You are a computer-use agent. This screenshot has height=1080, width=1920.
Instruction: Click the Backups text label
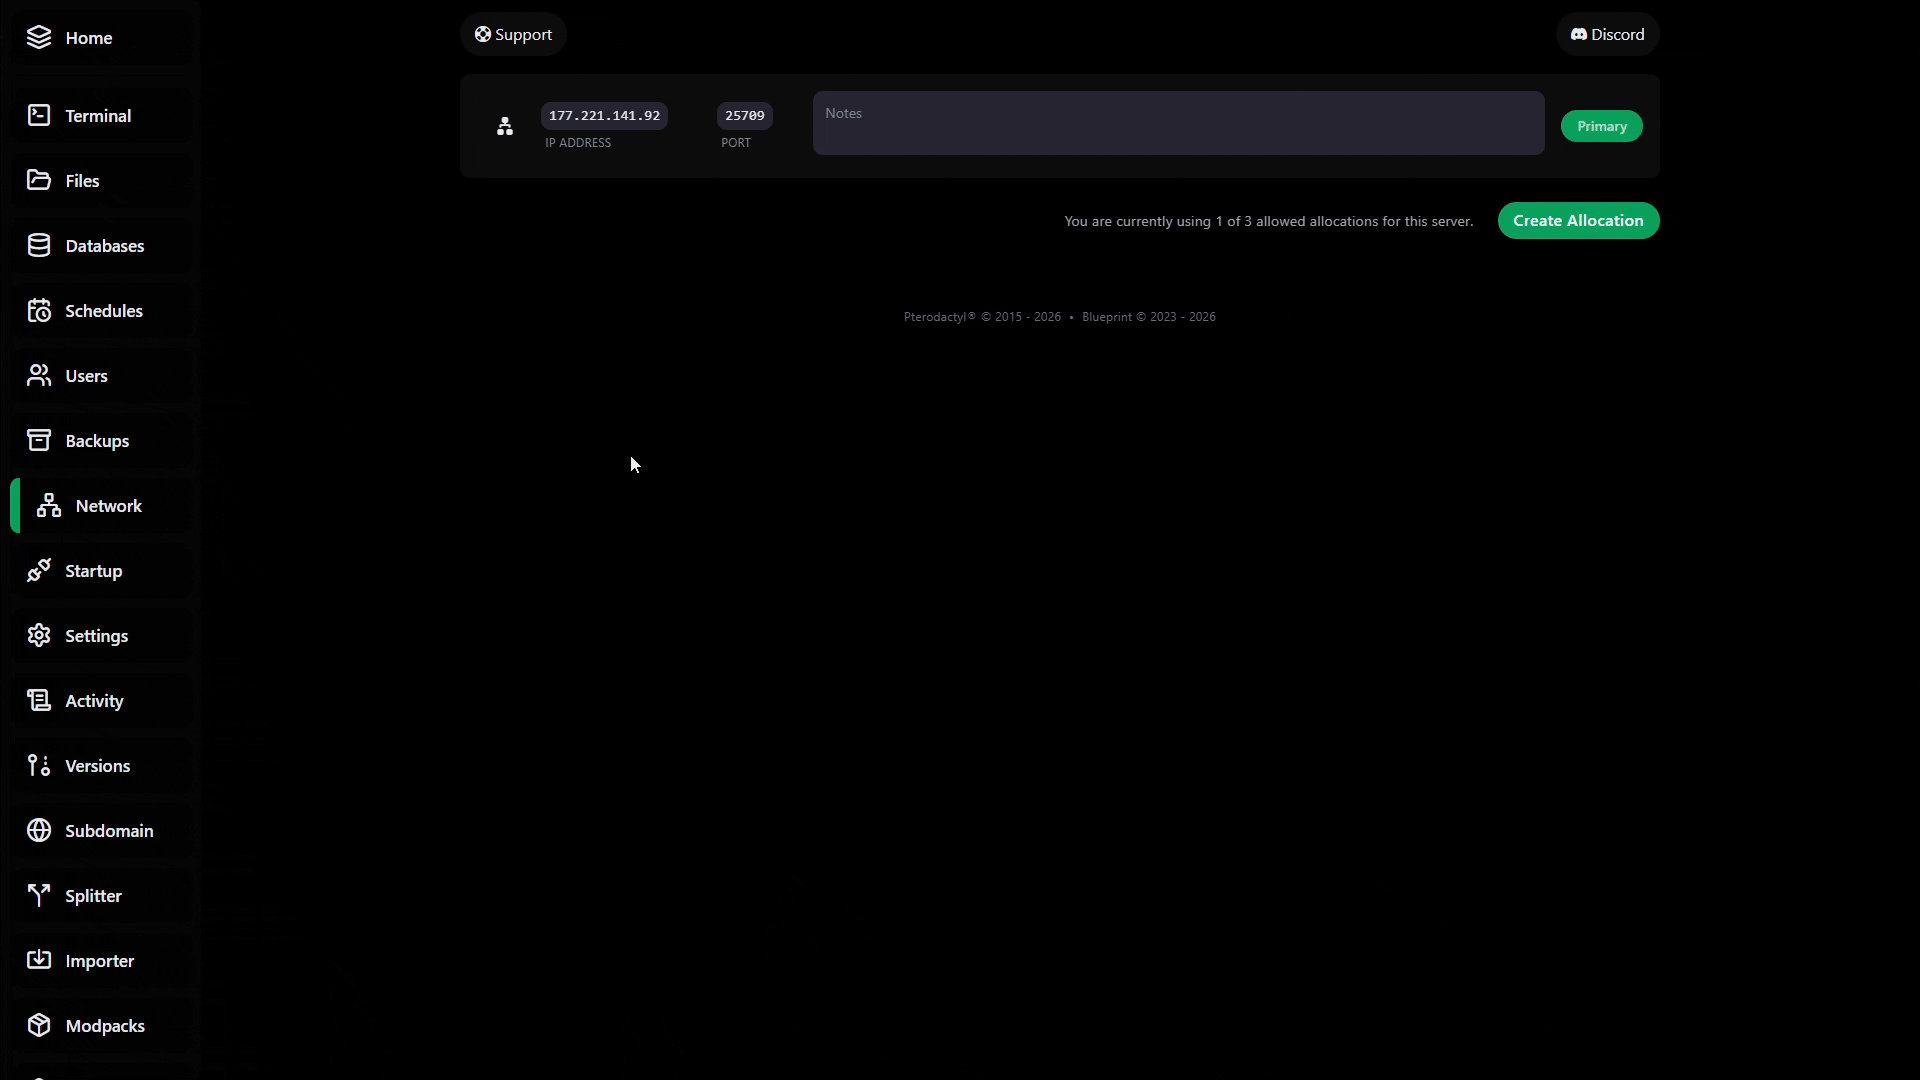[97, 441]
